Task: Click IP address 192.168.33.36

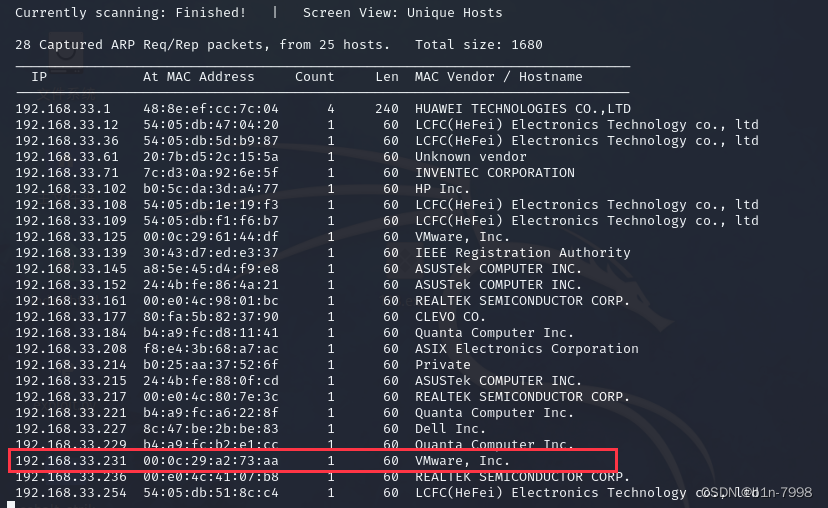Action: 67,140
